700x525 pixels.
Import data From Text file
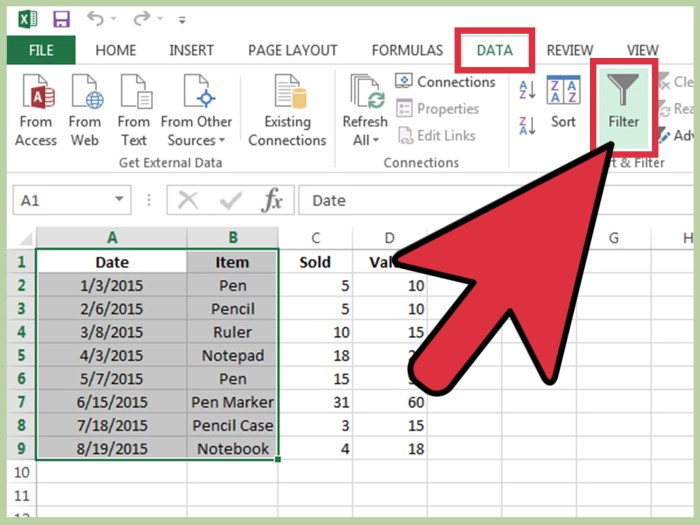coord(133,110)
